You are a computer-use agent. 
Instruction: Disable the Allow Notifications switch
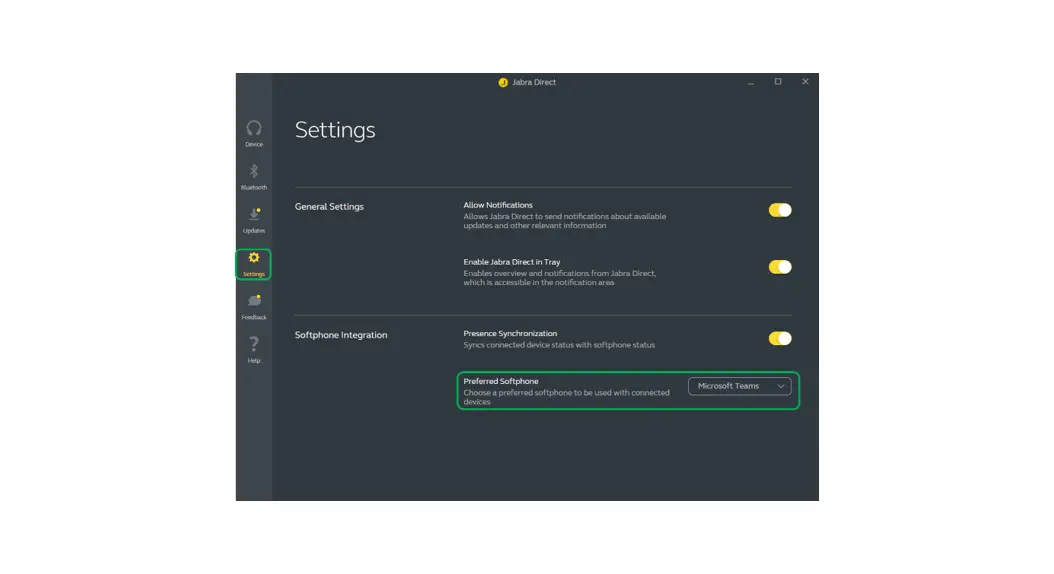pyautogui.click(x=780, y=210)
